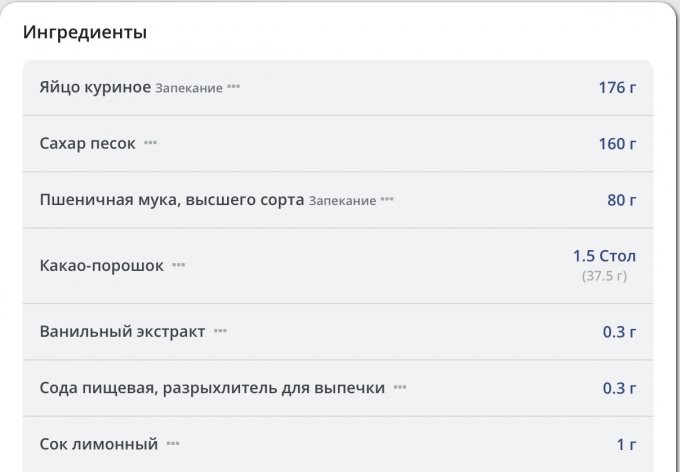Open options dots next to Ванильный экстракт
680x472 pixels.
pos(220,331)
